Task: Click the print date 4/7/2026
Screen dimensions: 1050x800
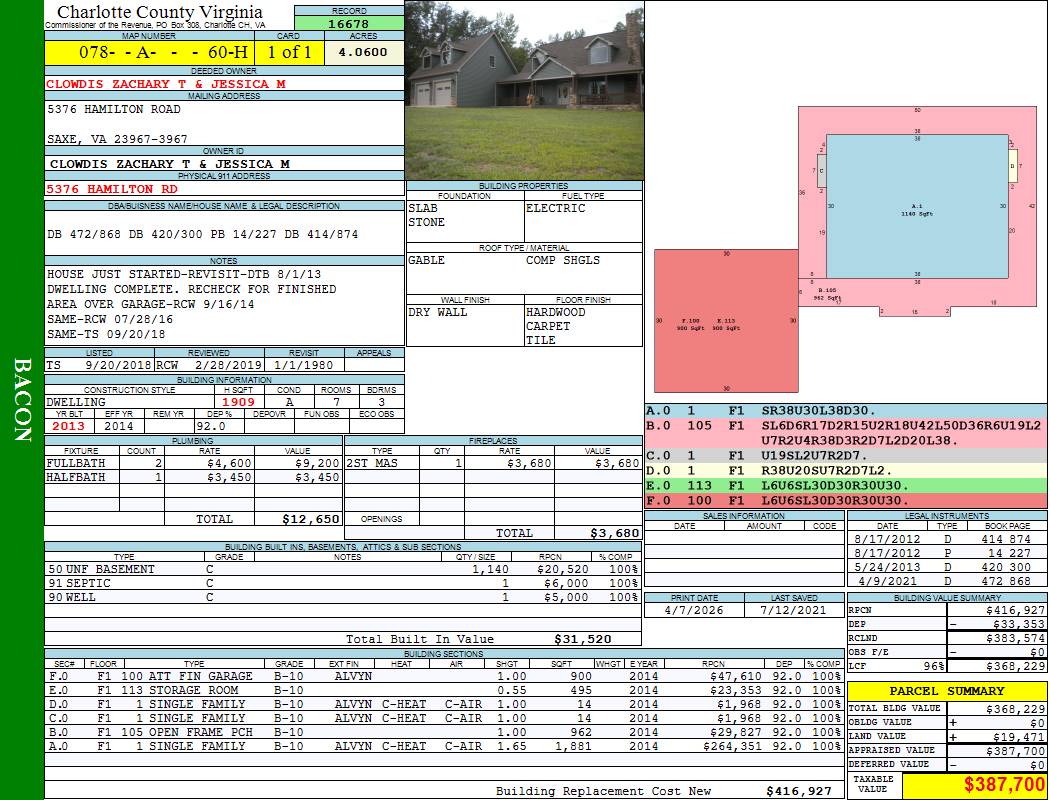Action: [x=694, y=611]
